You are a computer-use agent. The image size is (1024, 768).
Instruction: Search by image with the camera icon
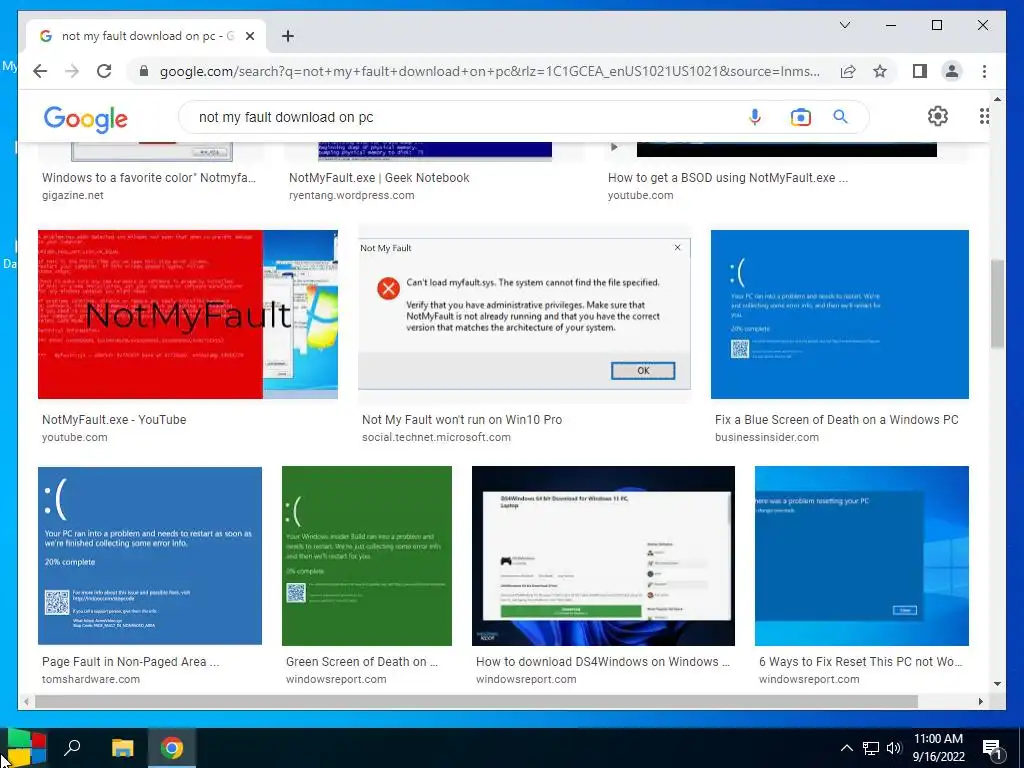(800, 117)
